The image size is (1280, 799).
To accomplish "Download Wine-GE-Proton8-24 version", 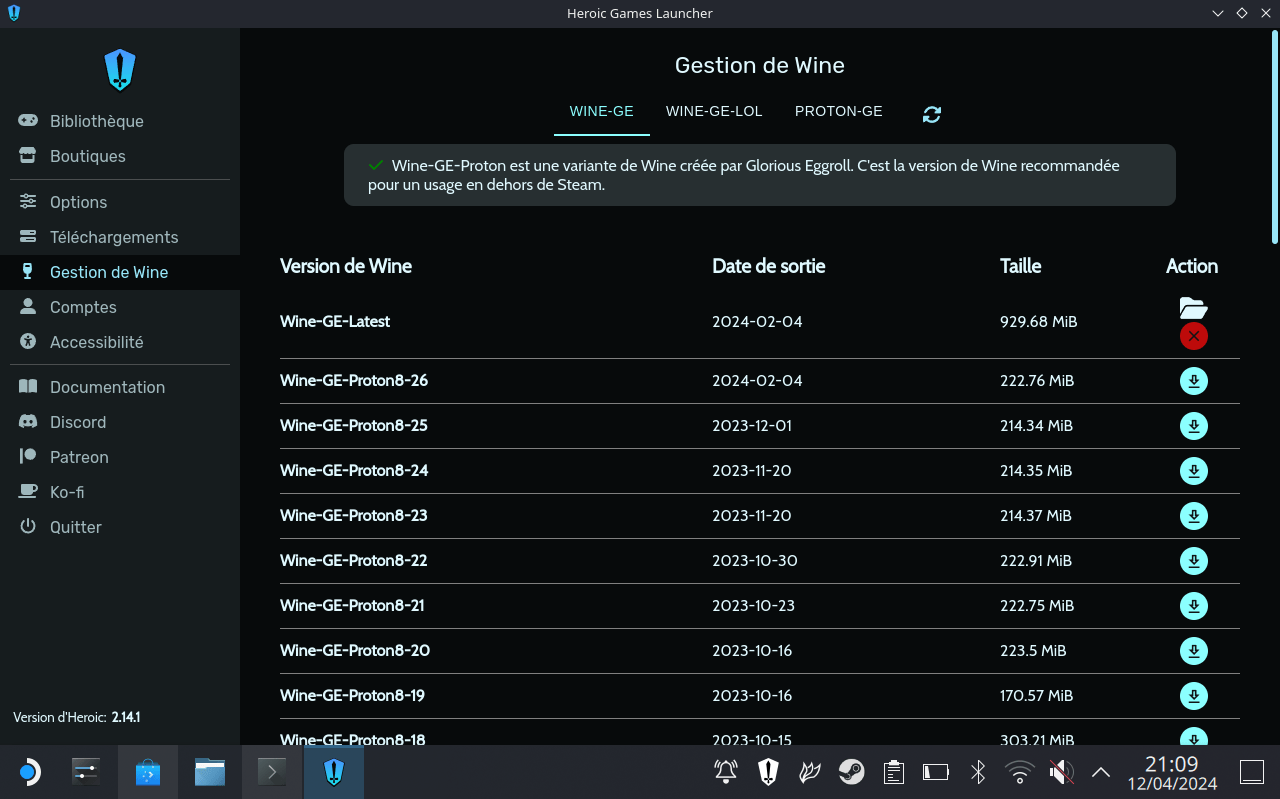I will tap(1194, 471).
